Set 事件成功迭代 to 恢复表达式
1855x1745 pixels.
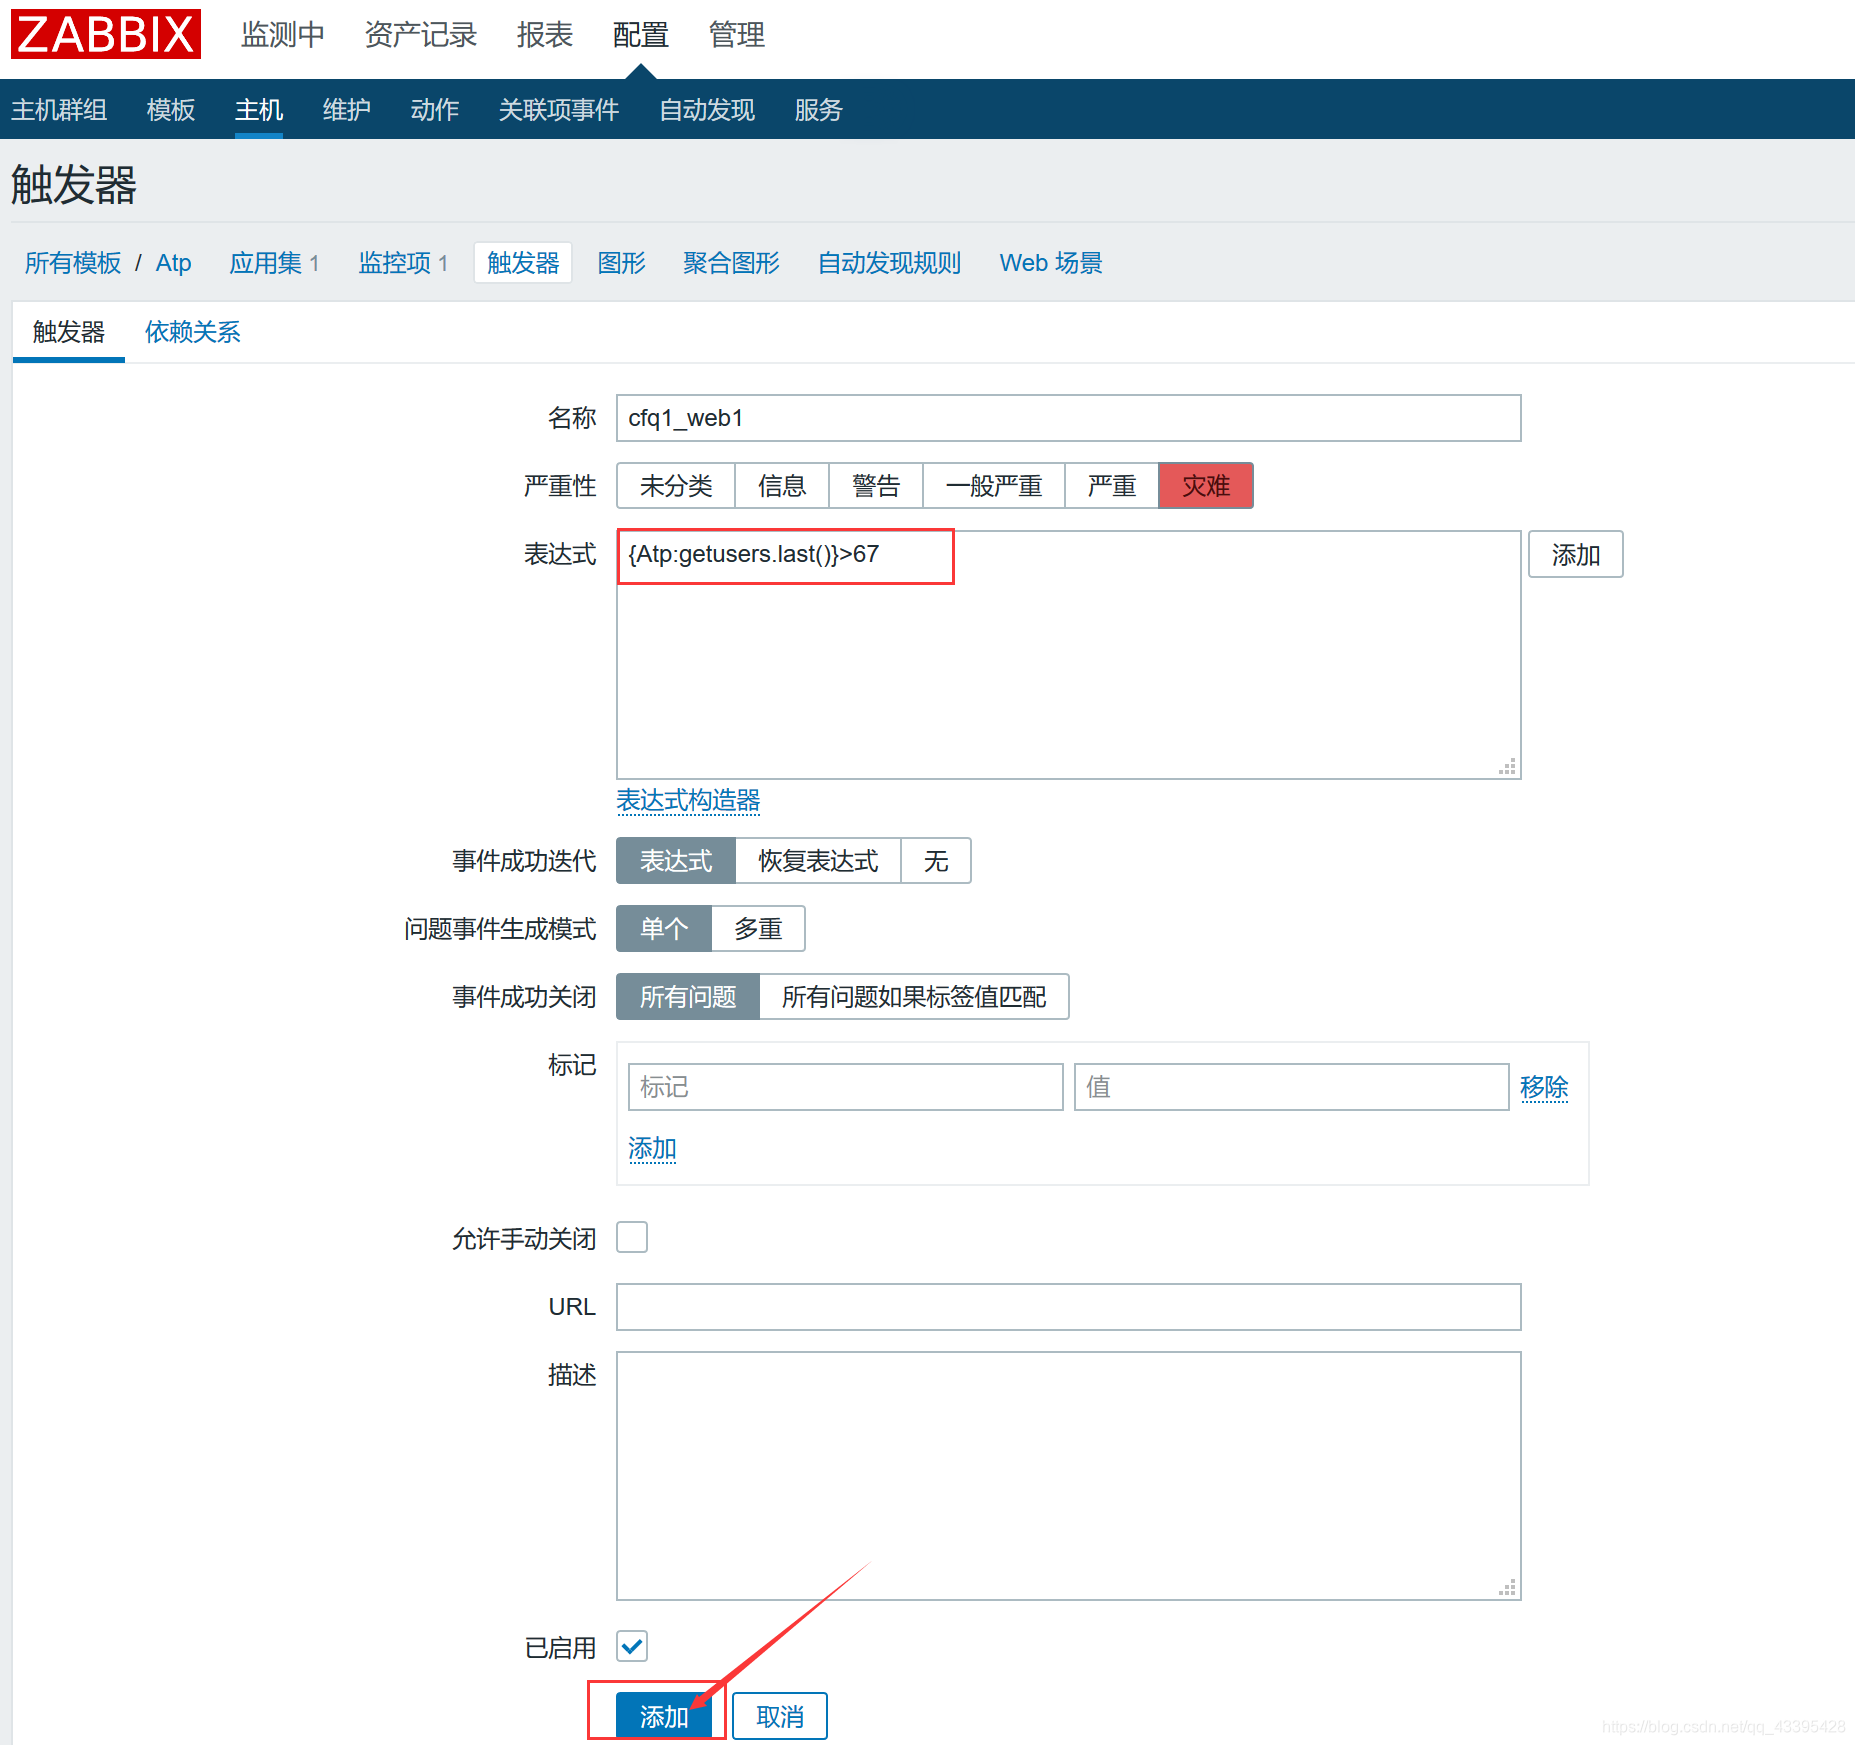818,861
